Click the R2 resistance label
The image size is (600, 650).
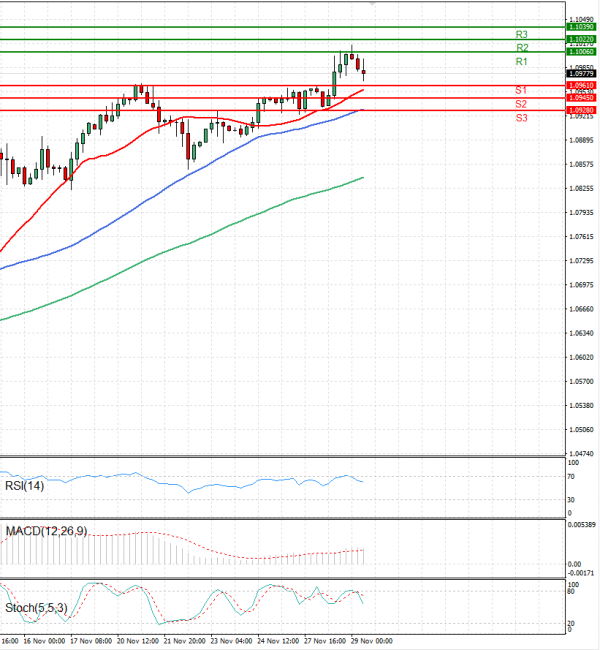click(x=522, y=48)
